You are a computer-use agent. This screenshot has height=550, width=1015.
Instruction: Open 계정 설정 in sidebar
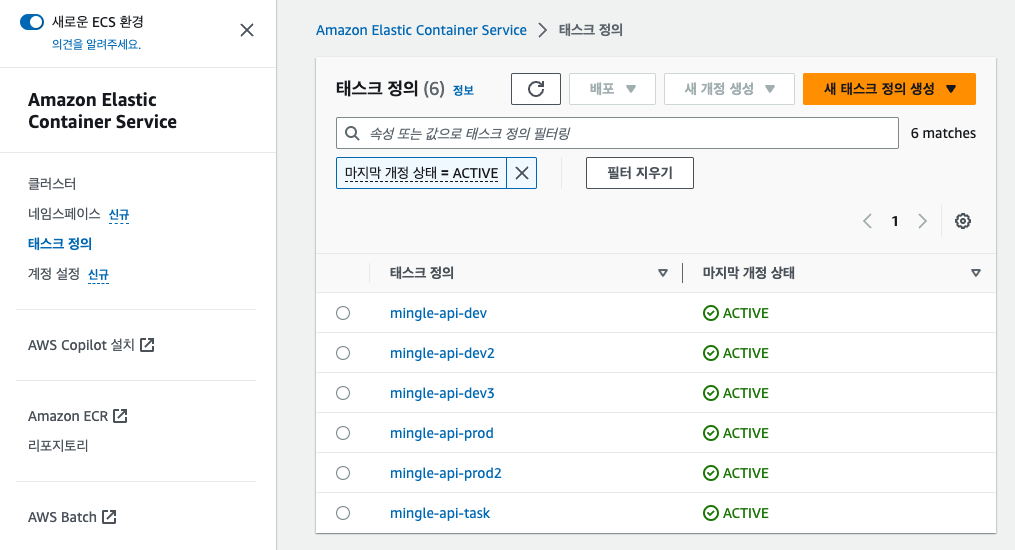(x=54, y=274)
